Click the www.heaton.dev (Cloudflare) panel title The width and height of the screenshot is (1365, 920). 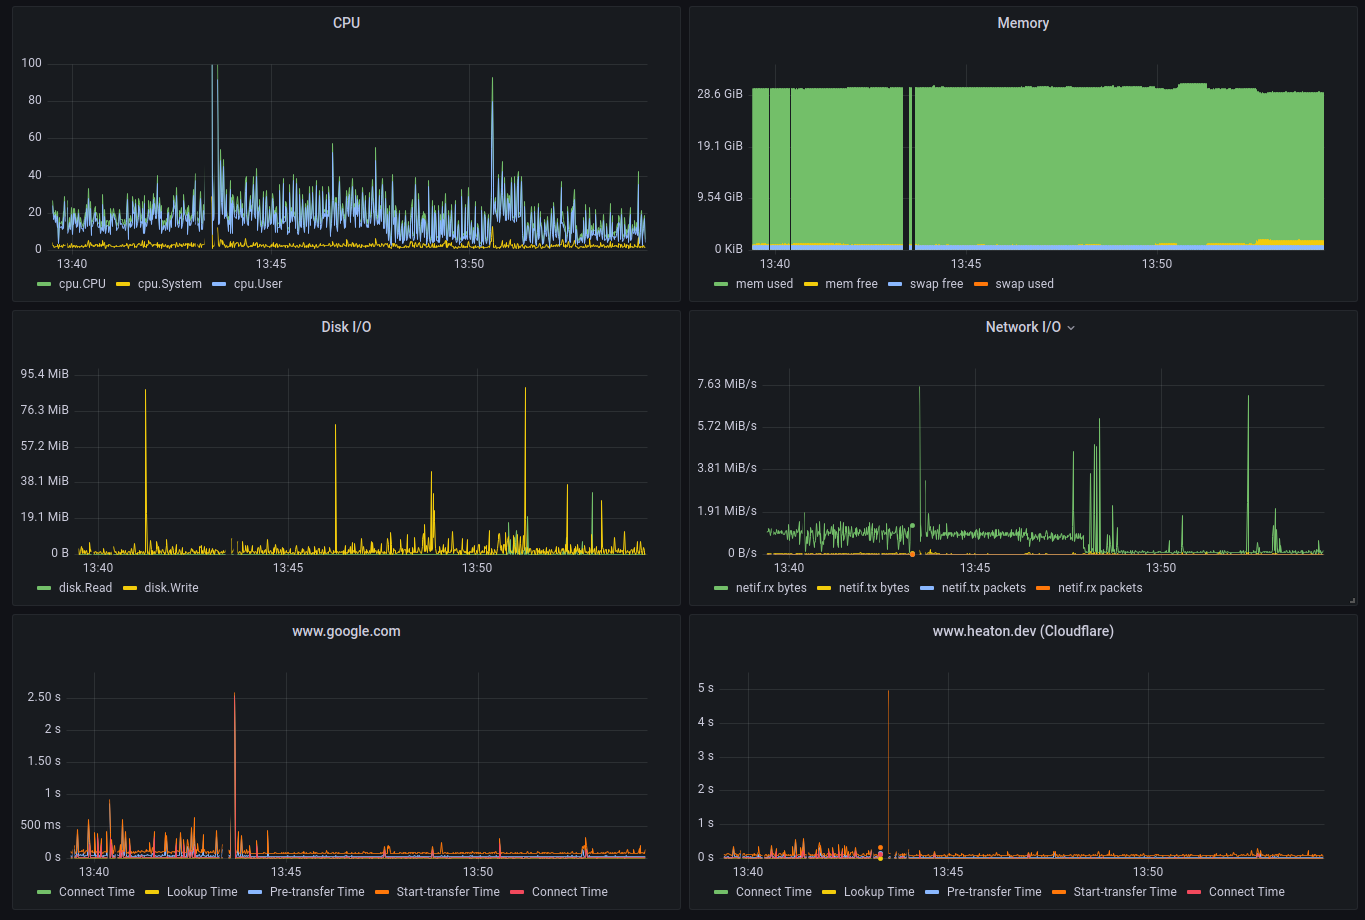1023,631
